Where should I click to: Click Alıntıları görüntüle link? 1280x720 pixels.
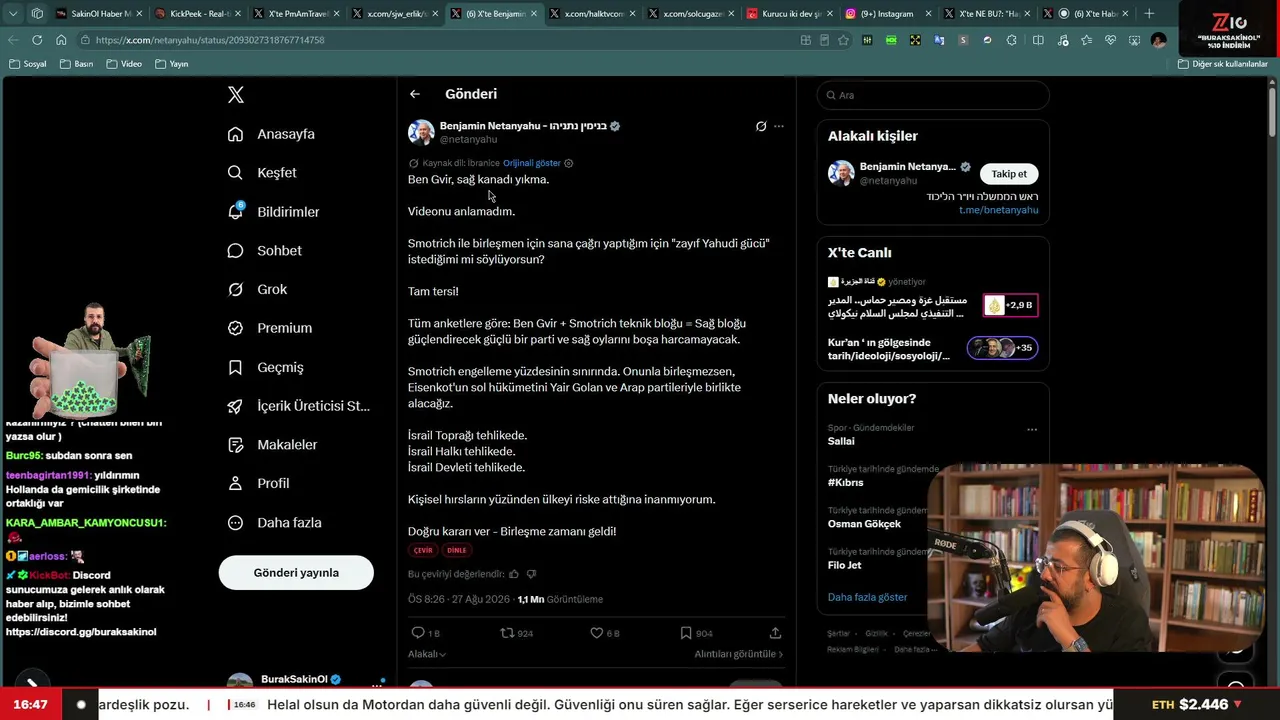pyautogui.click(x=739, y=654)
